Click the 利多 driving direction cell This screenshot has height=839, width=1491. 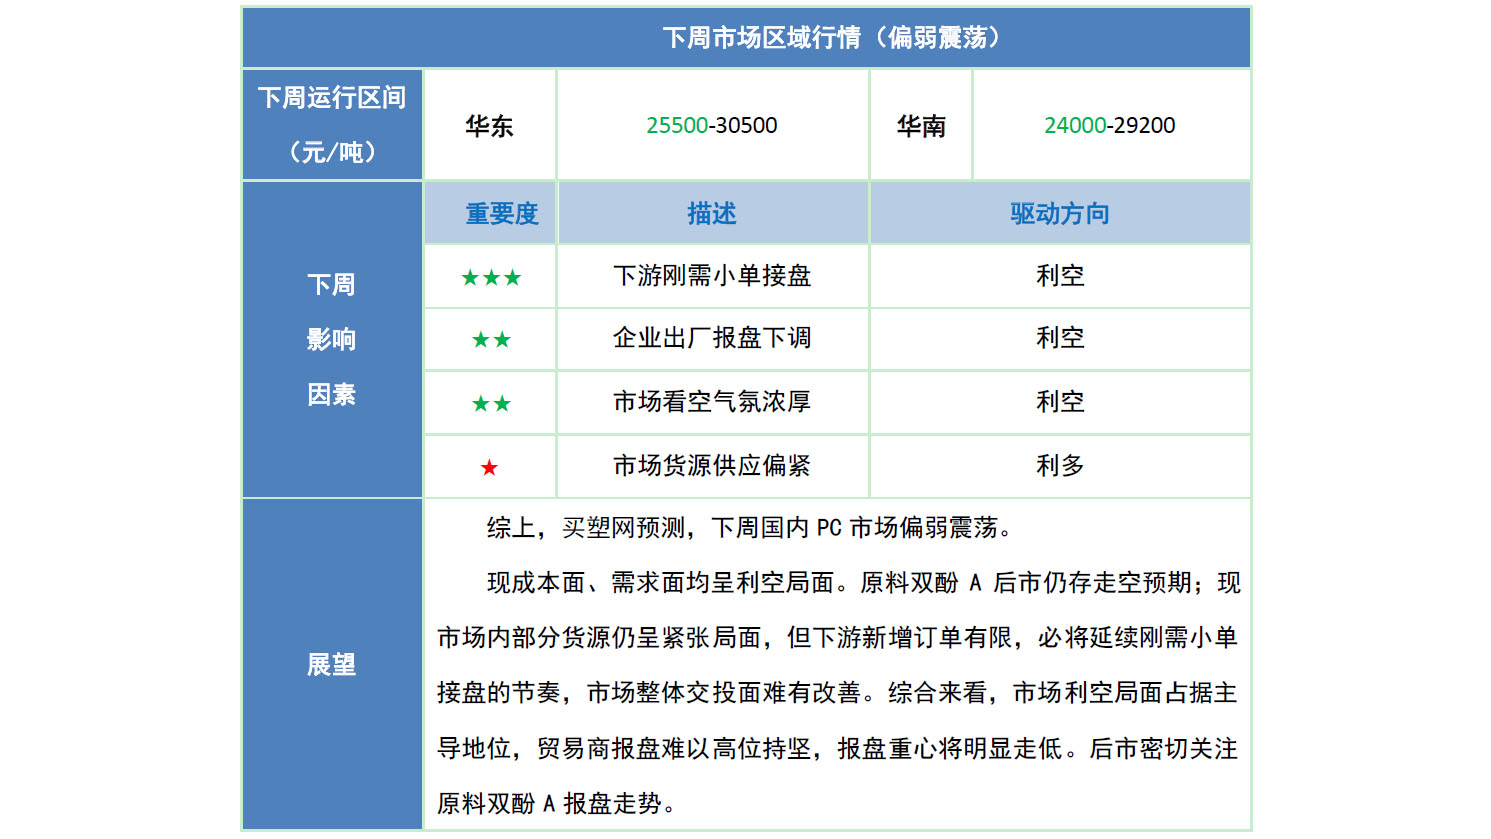click(x=1059, y=466)
